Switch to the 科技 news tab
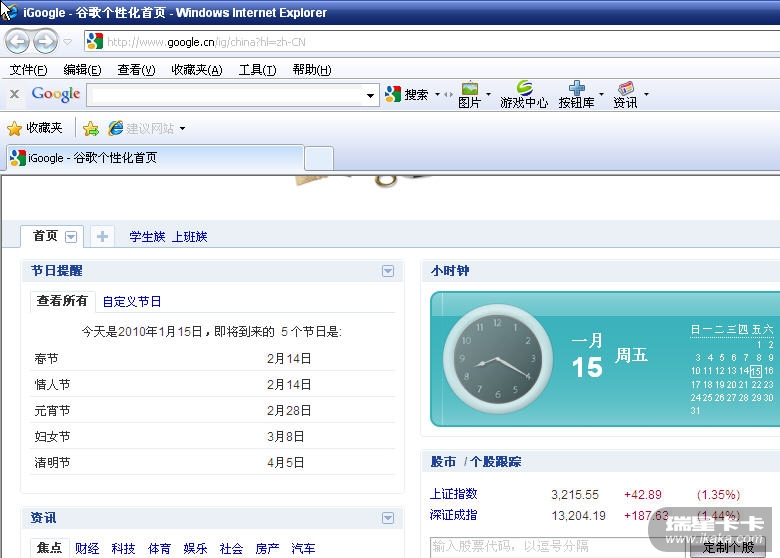Viewport: 780px width, 558px height. pyautogui.click(x=123, y=549)
